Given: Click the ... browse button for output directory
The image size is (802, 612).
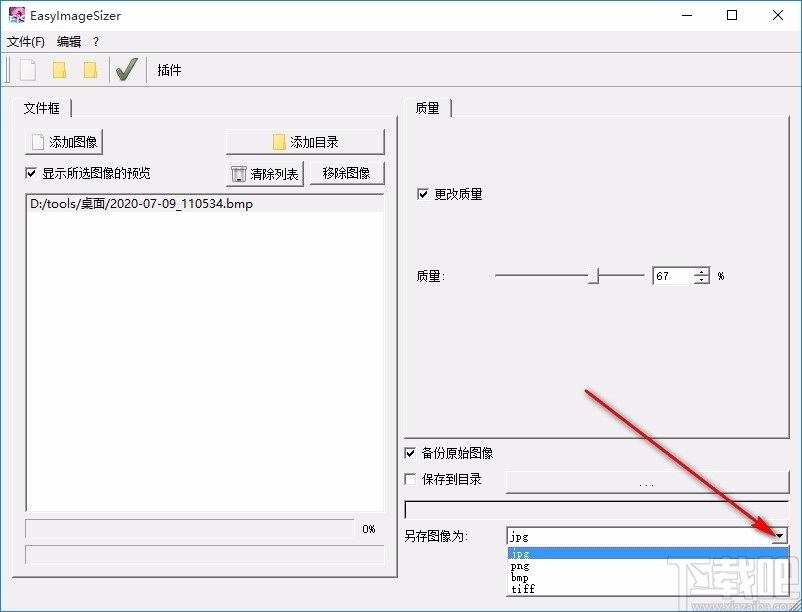Looking at the screenshot, I should pyautogui.click(x=646, y=483).
